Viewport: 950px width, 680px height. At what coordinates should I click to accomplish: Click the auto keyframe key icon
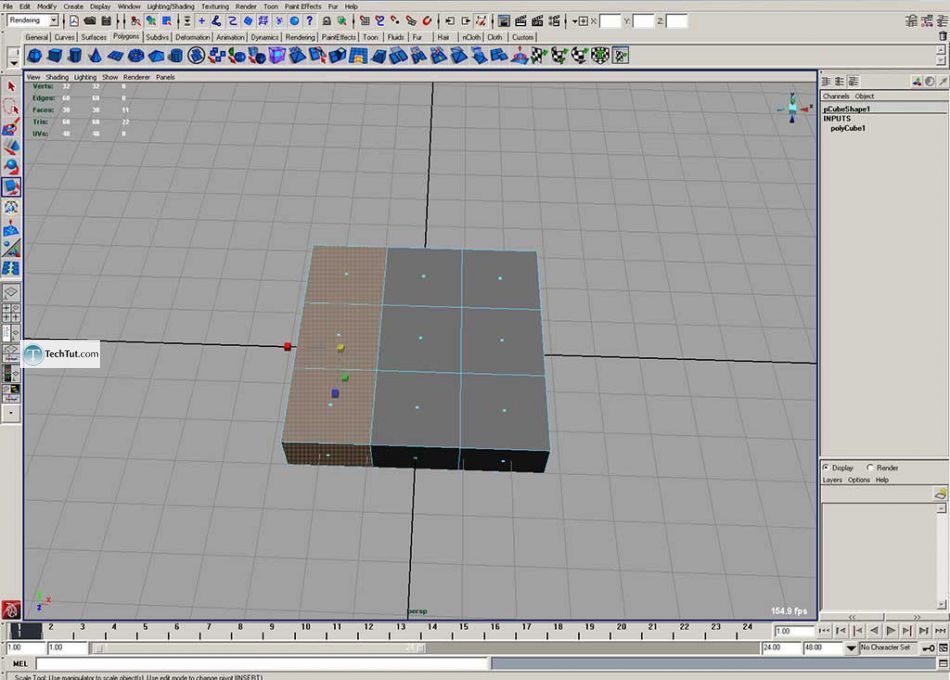pyautogui.click(x=929, y=648)
